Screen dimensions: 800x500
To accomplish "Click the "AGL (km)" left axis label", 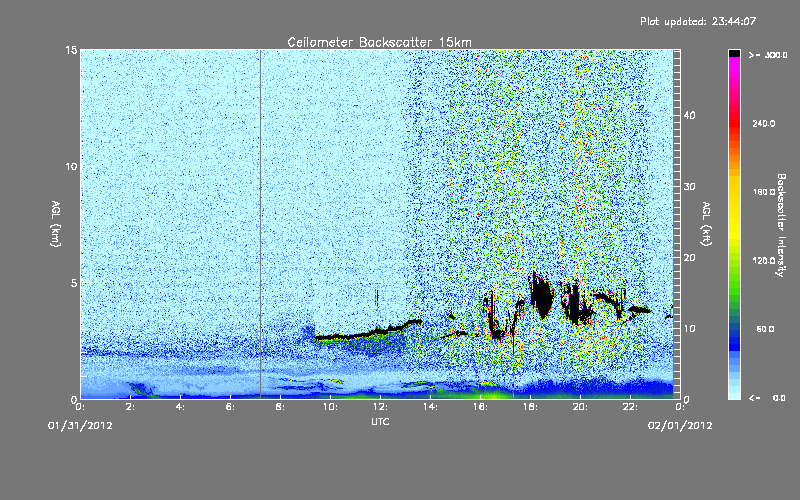I will 56,223.
